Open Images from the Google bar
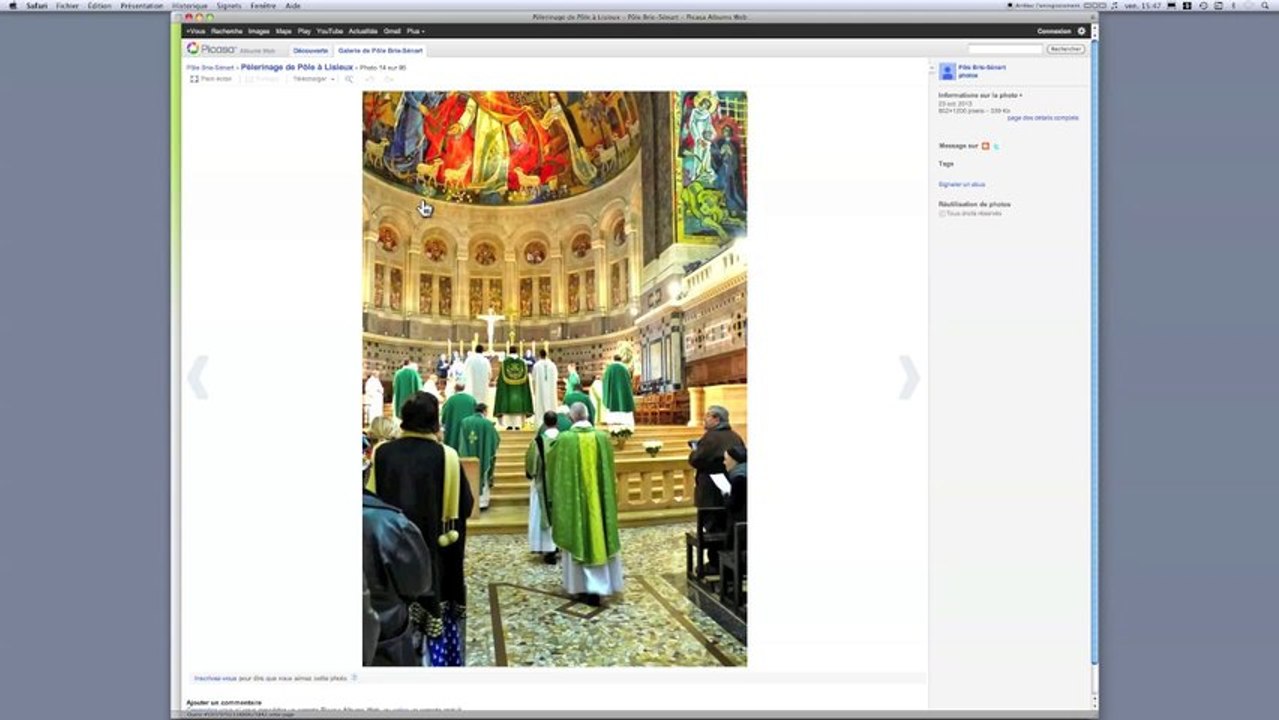Viewport: 1279px width, 720px height. coord(259,31)
